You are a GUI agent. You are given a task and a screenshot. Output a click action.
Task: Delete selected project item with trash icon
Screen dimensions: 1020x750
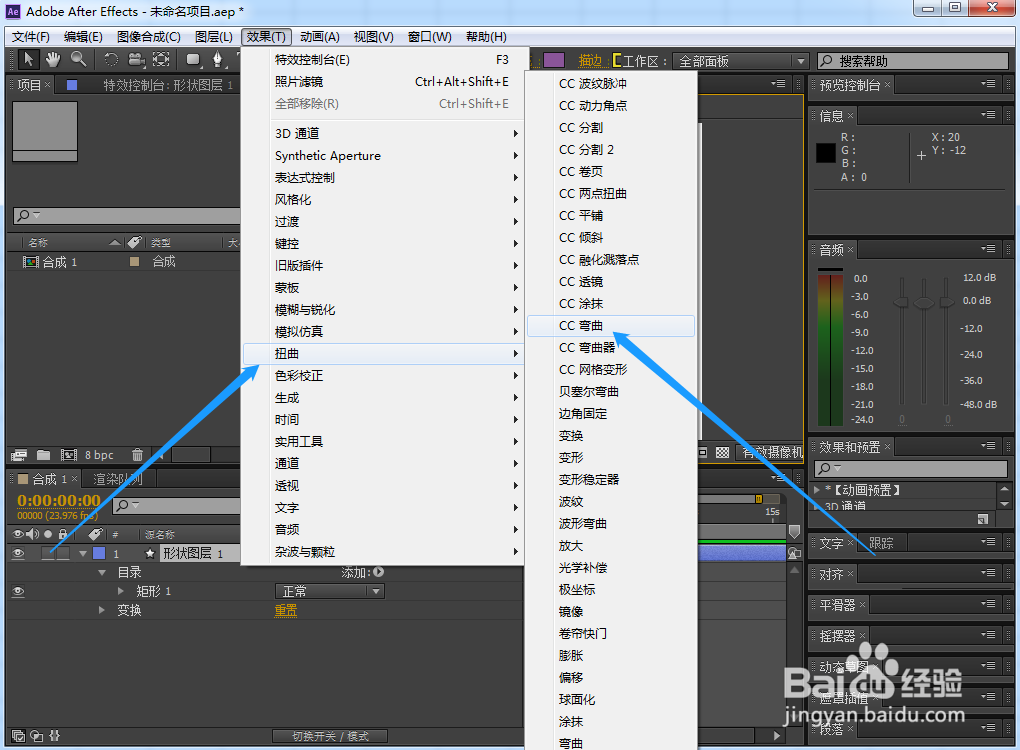point(137,455)
